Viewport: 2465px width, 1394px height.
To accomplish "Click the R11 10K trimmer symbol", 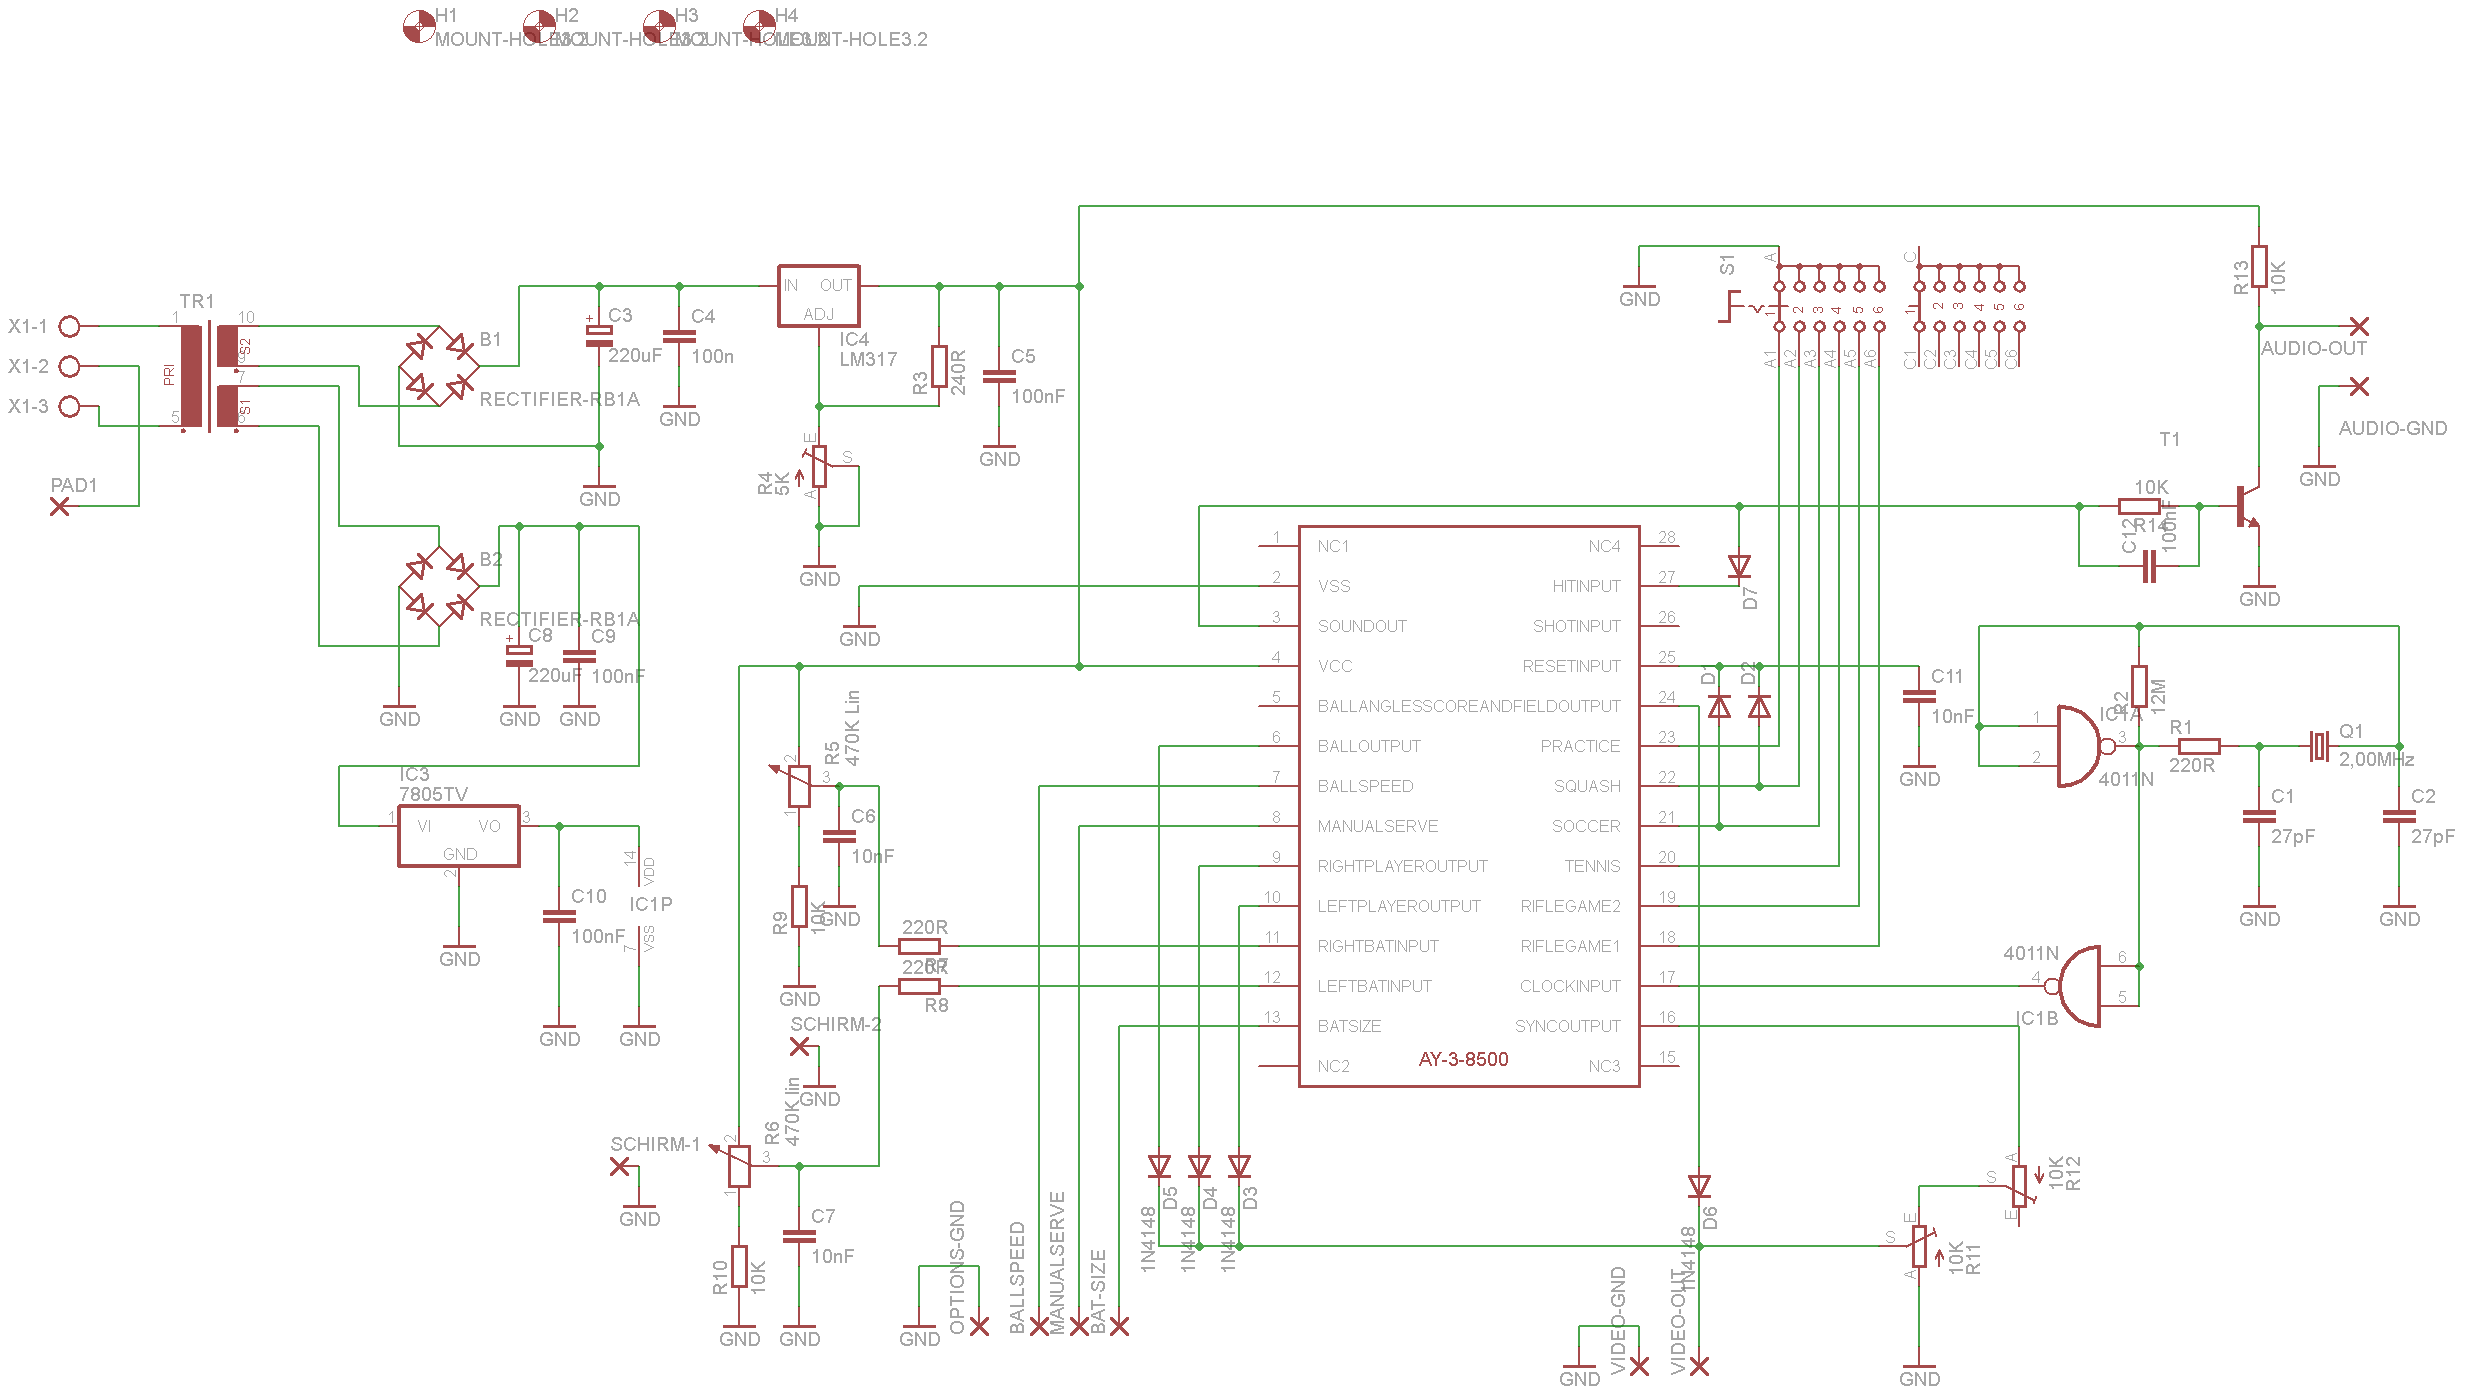I will point(1919,1246).
